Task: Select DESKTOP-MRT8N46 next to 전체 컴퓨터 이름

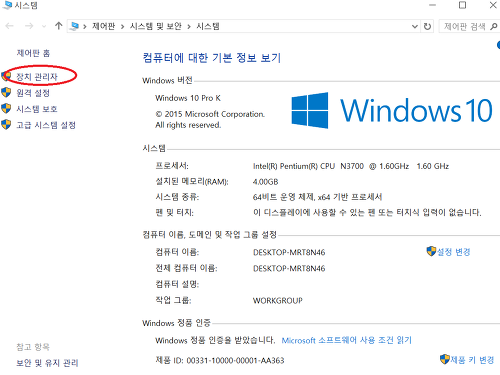Action: (289, 268)
